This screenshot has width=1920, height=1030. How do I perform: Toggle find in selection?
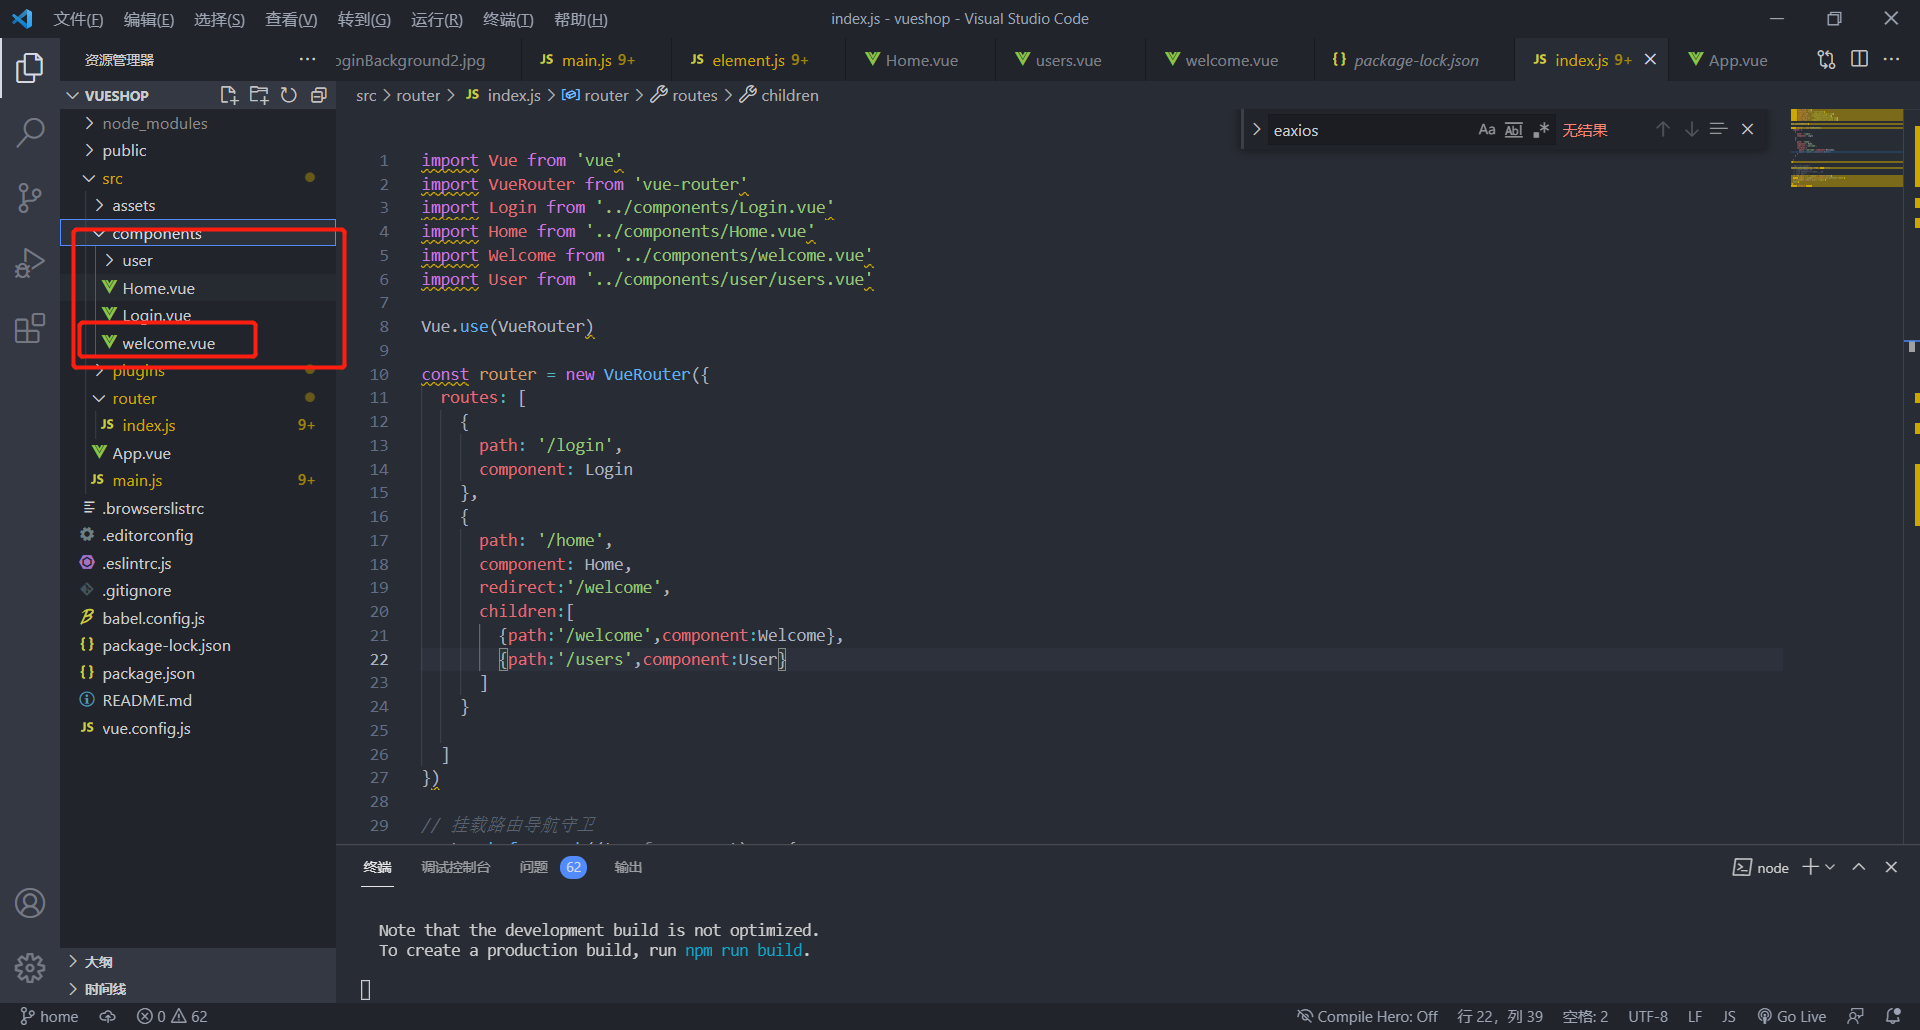(x=1719, y=130)
